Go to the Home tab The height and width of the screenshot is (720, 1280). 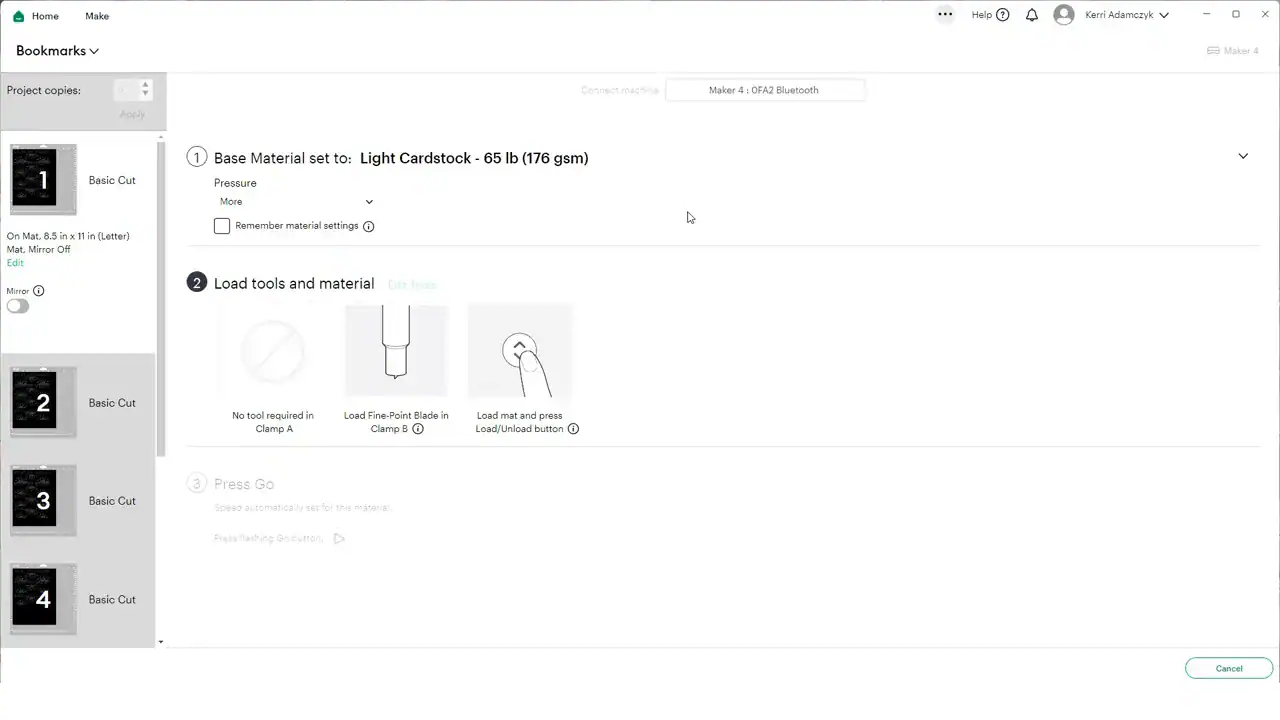click(x=45, y=16)
